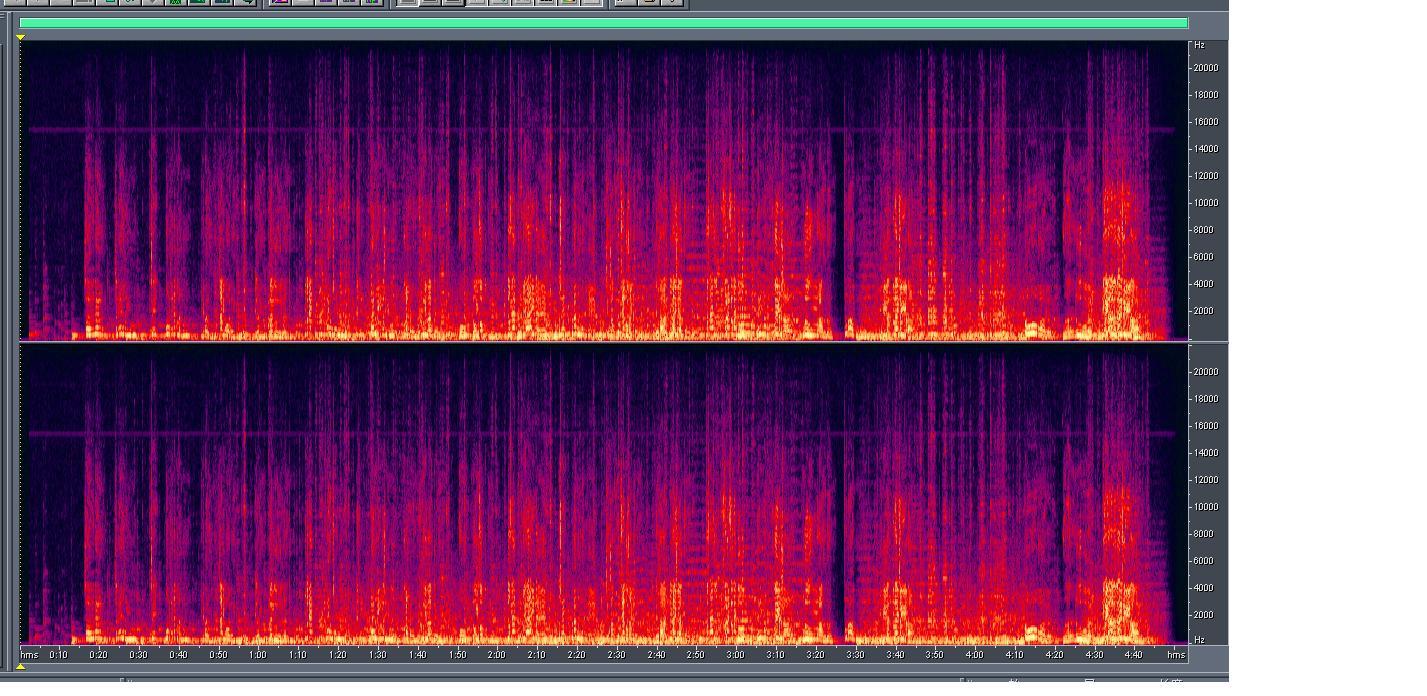Click the 2:00 mark on the time ruler

(496, 655)
